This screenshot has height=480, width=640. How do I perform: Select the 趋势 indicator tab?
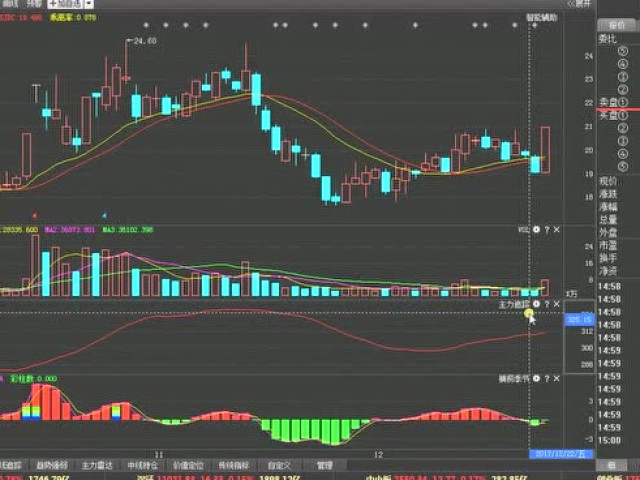[x=52, y=465]
